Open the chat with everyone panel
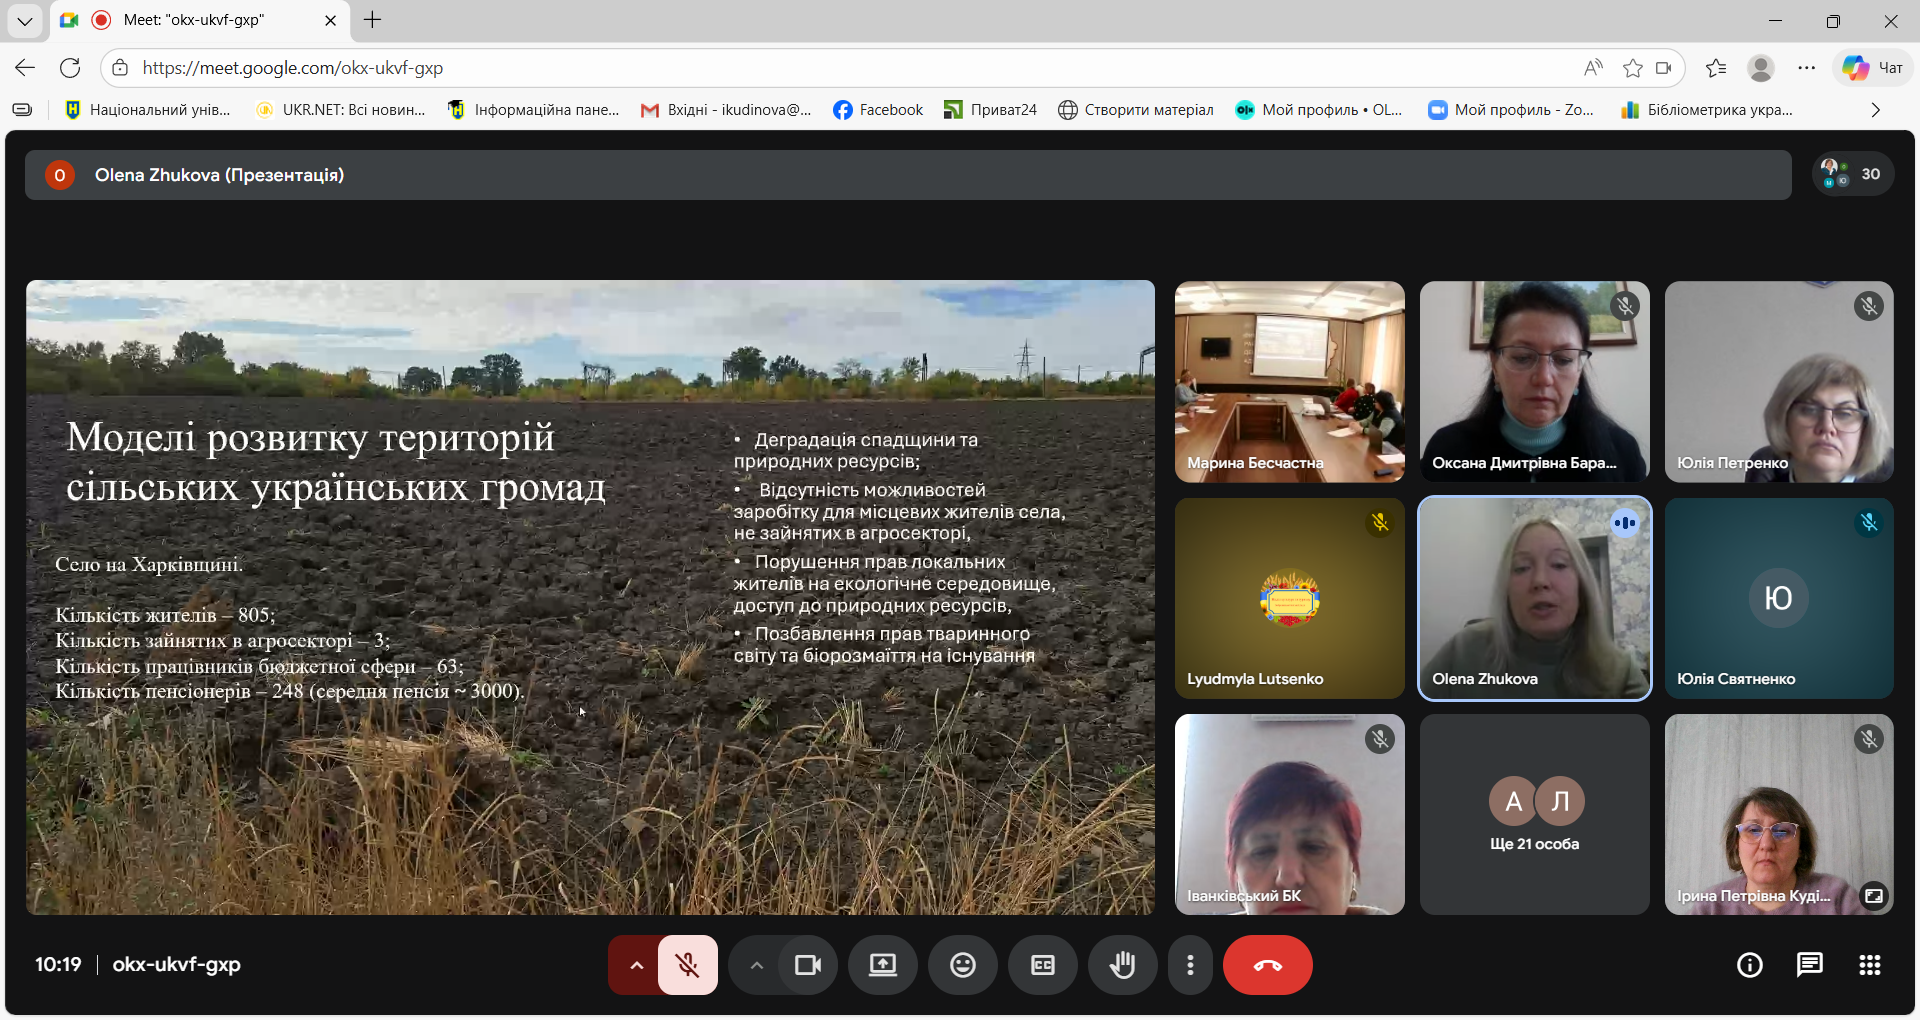 1809,965
